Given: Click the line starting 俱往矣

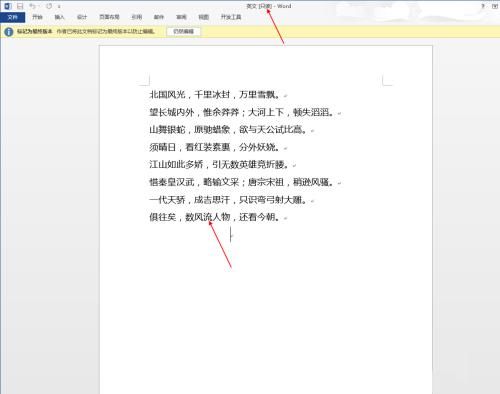Looking at the screenshot, I should pos(216,217).
